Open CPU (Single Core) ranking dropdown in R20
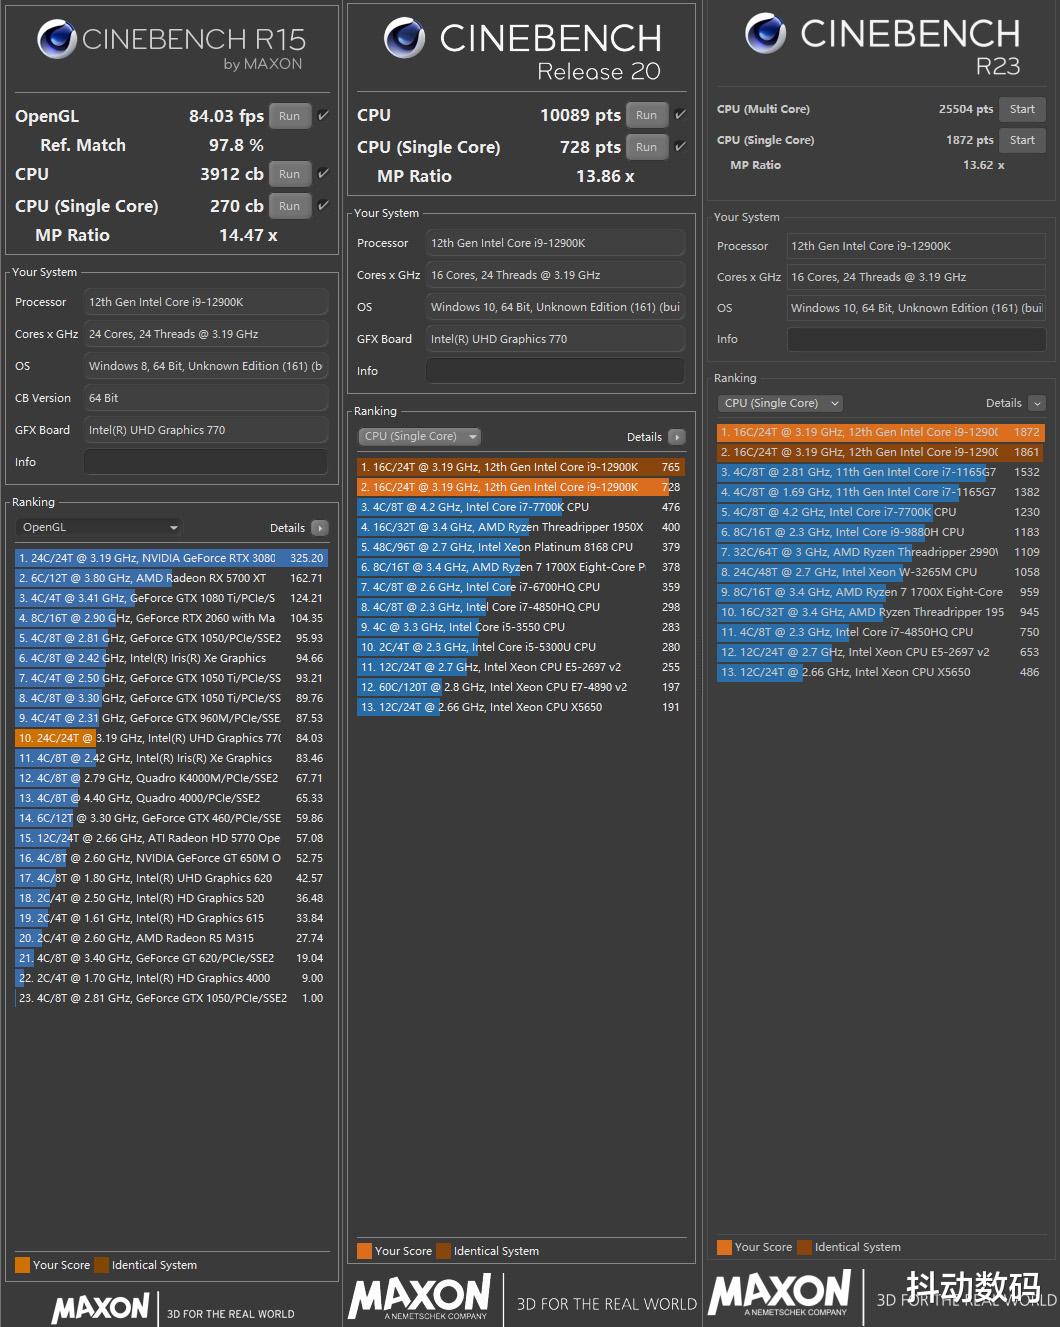1060x1327 pixels. 419,436
